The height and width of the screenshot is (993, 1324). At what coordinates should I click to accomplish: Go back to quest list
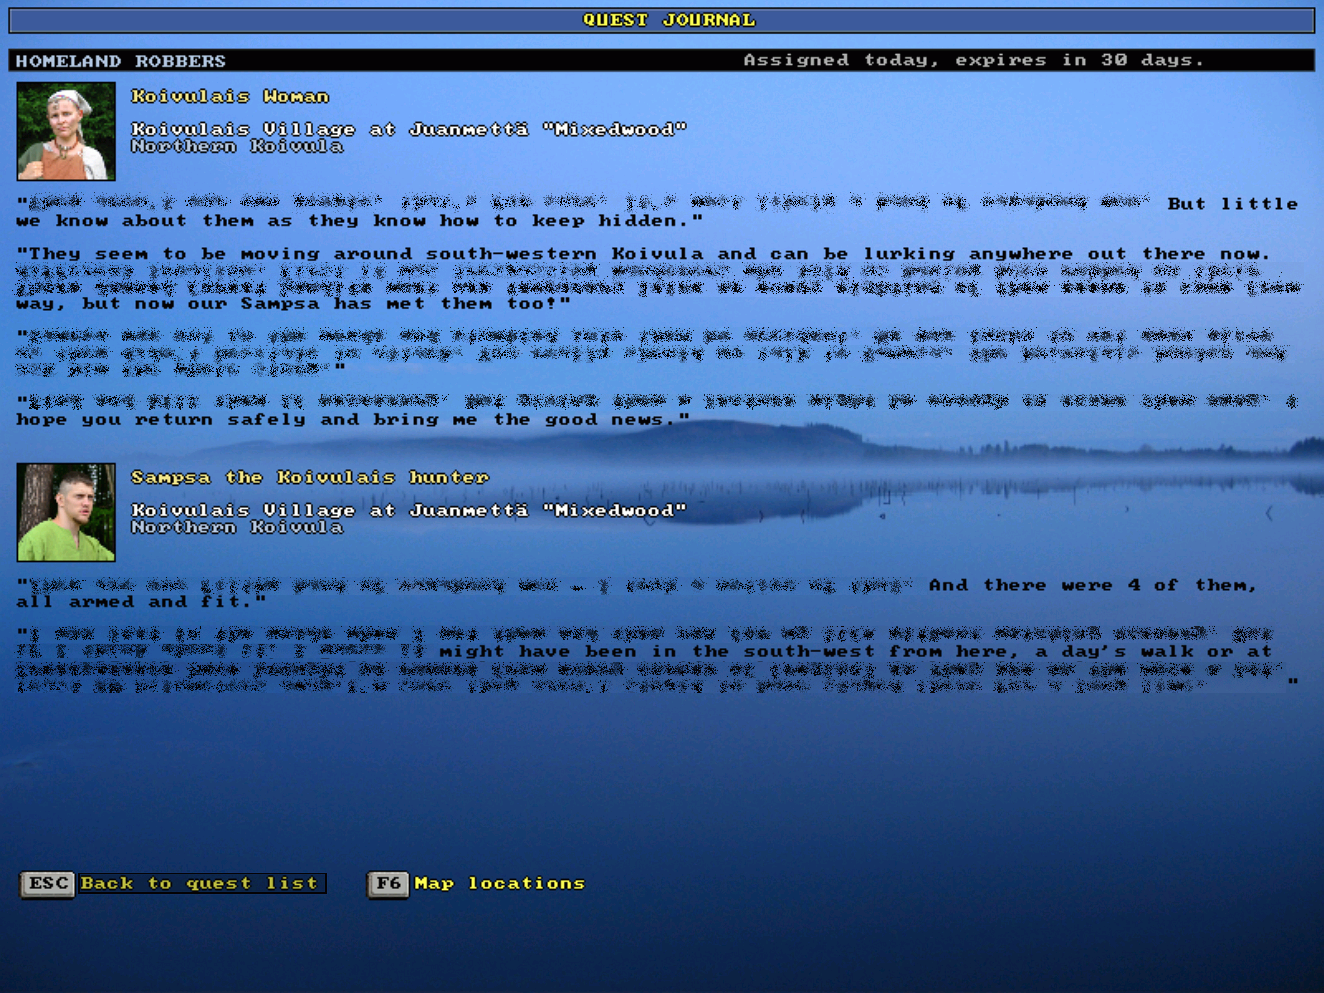[199, 884]
